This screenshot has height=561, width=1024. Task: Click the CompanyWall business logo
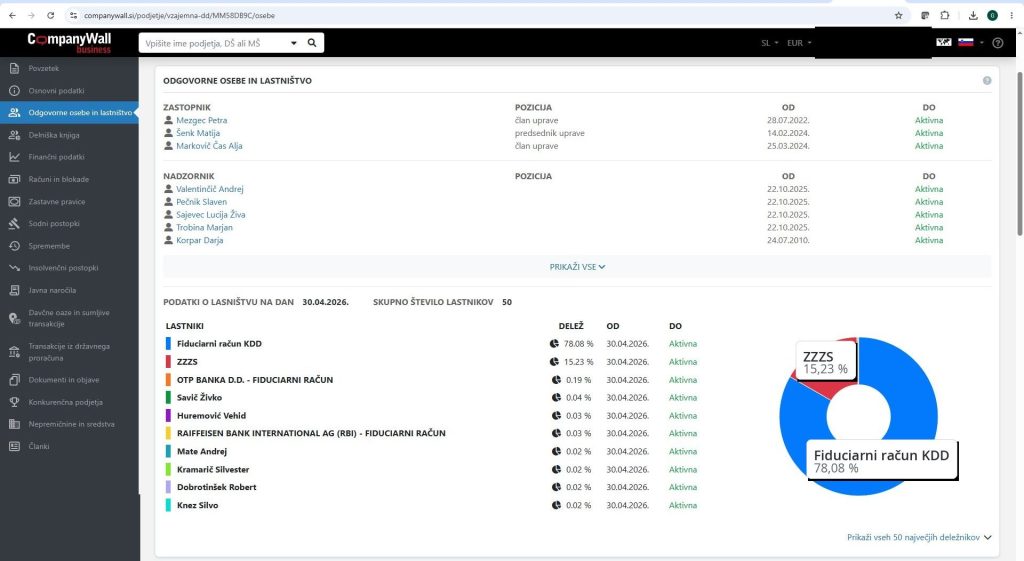(x=69, y=42)
